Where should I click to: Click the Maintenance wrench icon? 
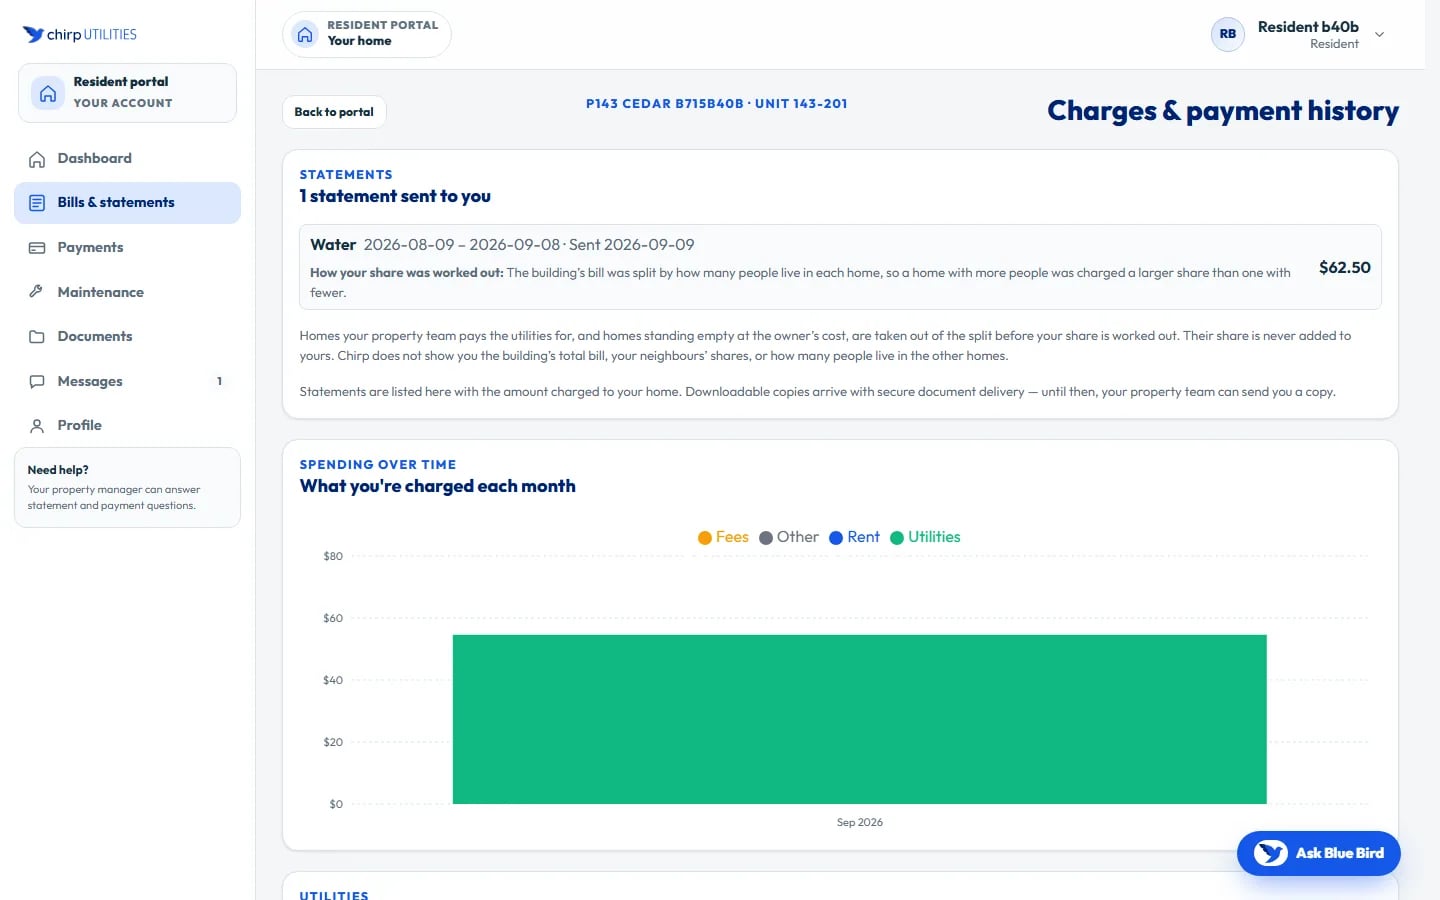click(x=37, y=292)
